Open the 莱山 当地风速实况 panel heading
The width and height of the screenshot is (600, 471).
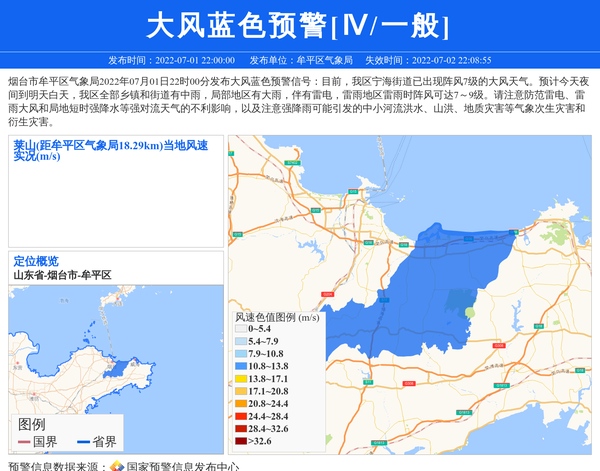[x=110, y=151]
